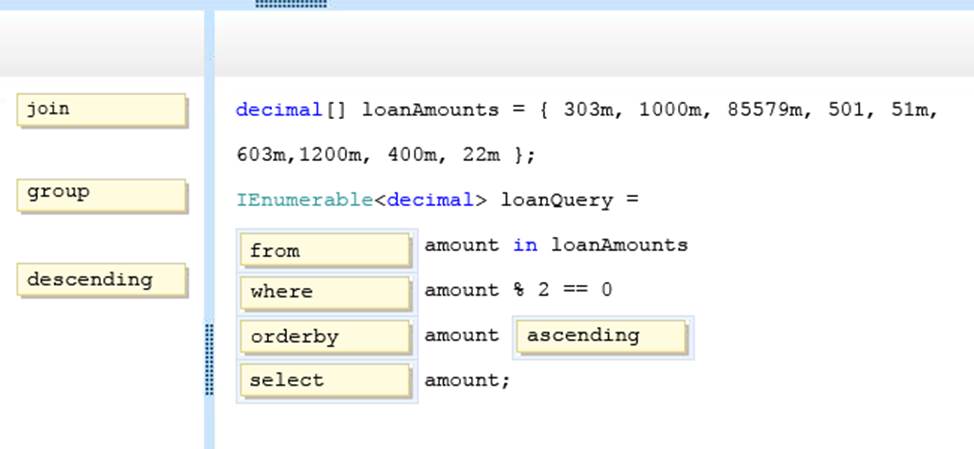Click the placed 'select' tile
This screenshot has width=974, height=449.
325,381
